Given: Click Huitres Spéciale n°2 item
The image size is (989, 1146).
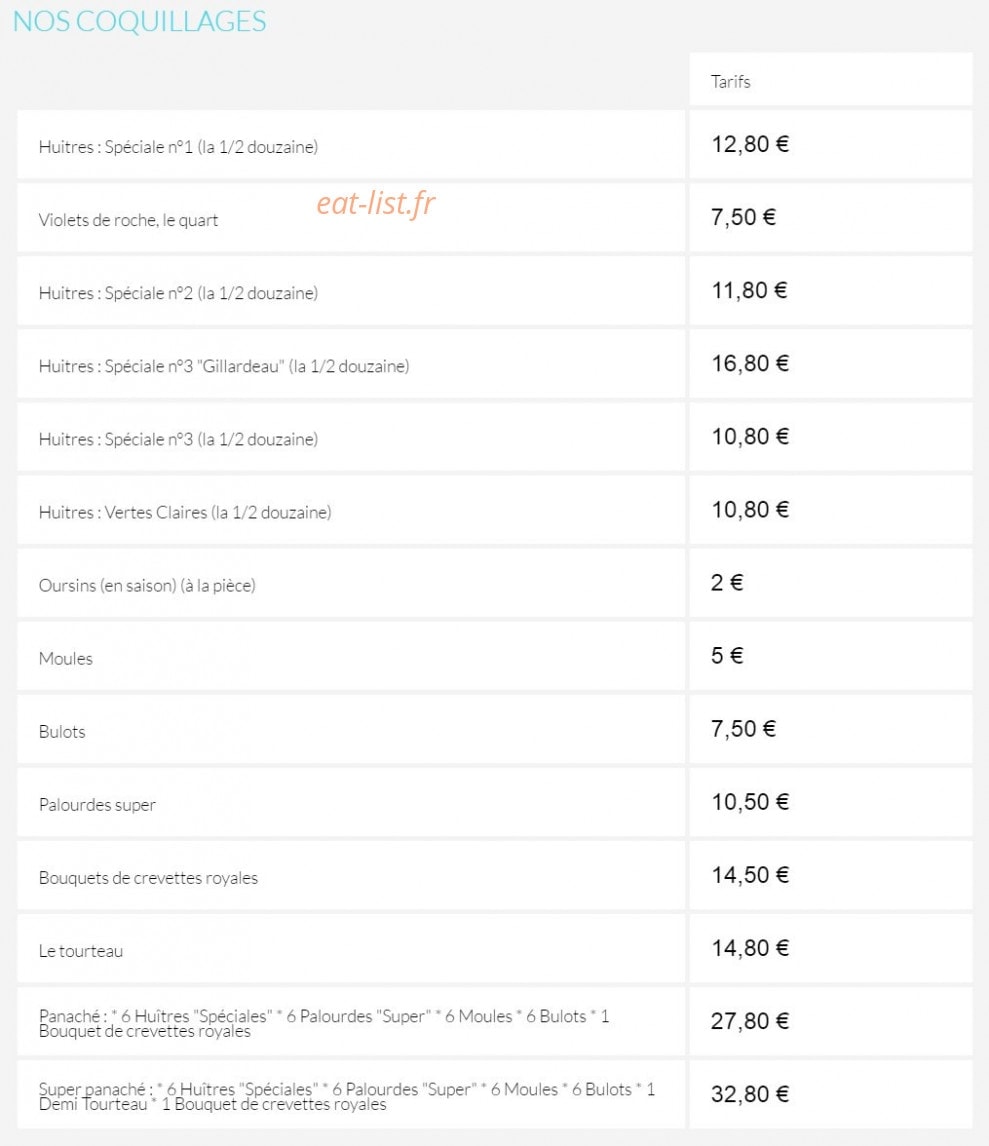Looking at the screenshot, I should [x=178, y=293].
